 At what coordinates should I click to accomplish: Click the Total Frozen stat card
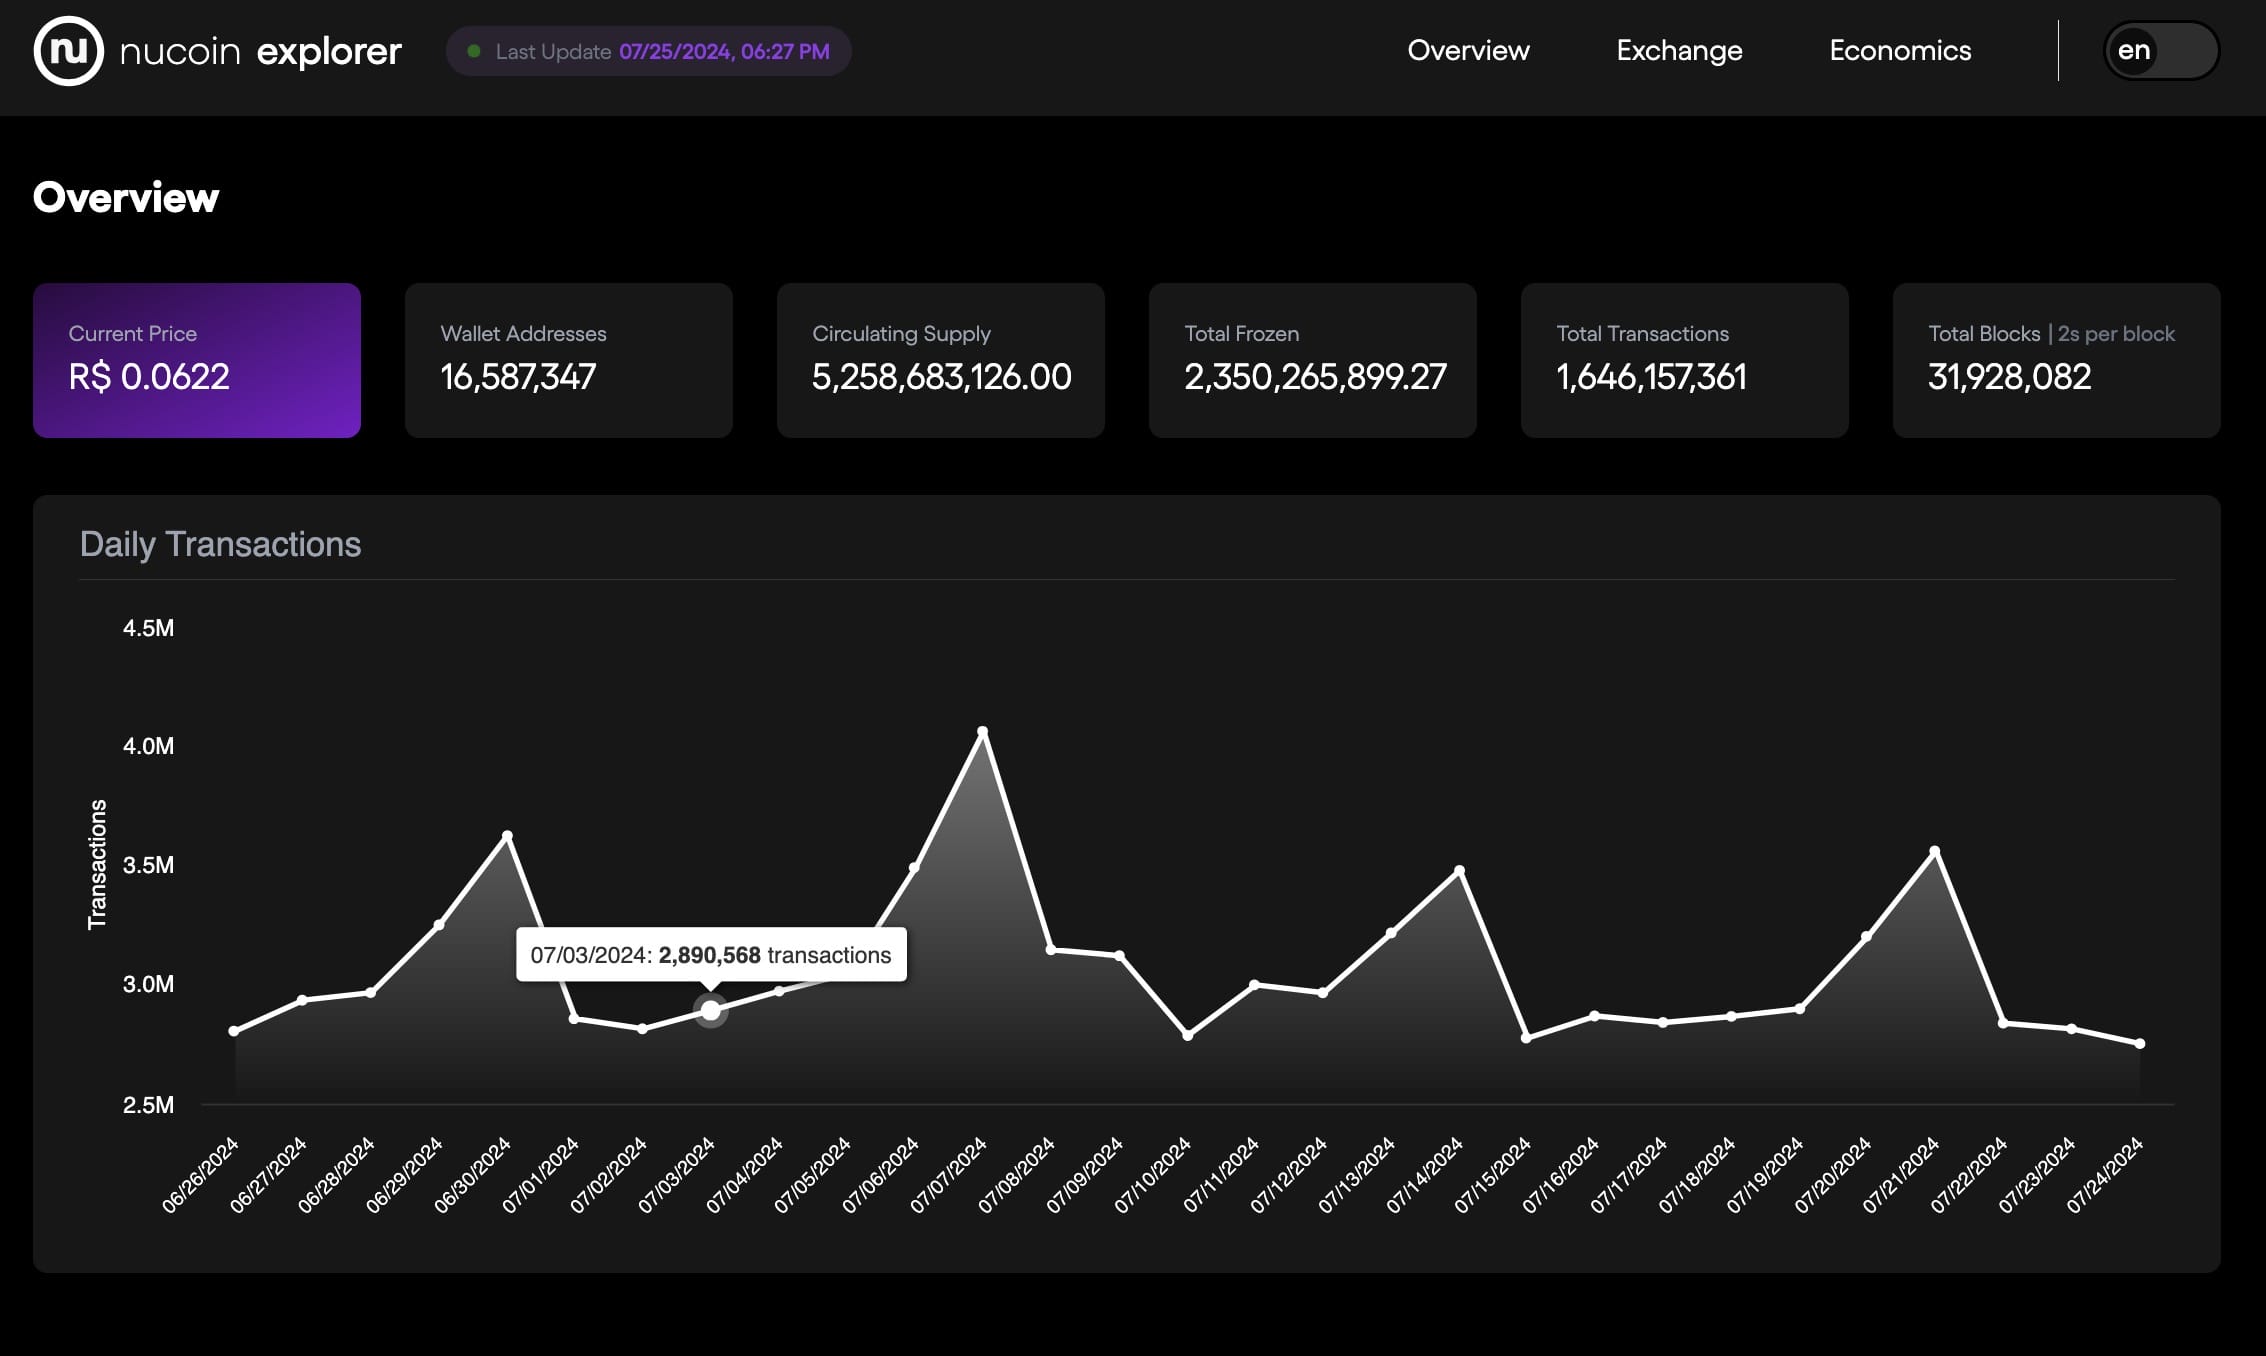pyautogui.click(x=1312, y=360)
